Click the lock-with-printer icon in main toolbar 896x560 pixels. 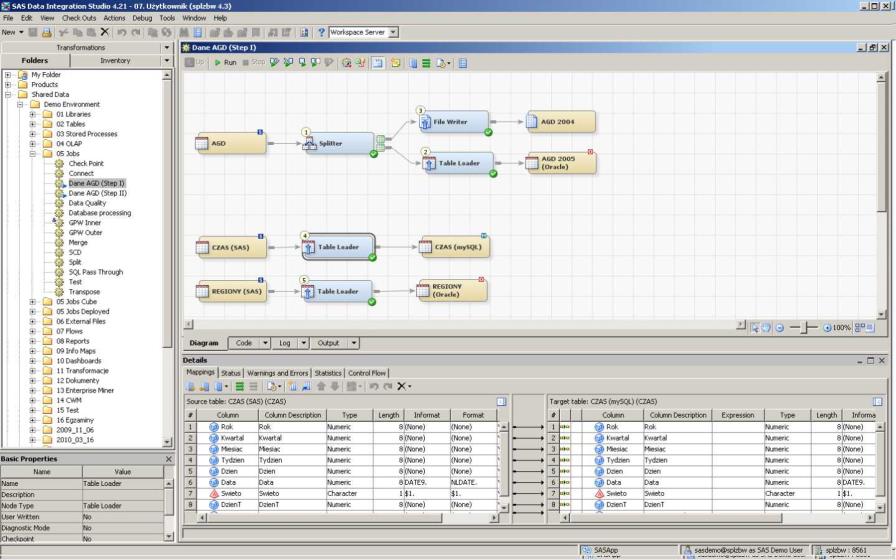47,33
